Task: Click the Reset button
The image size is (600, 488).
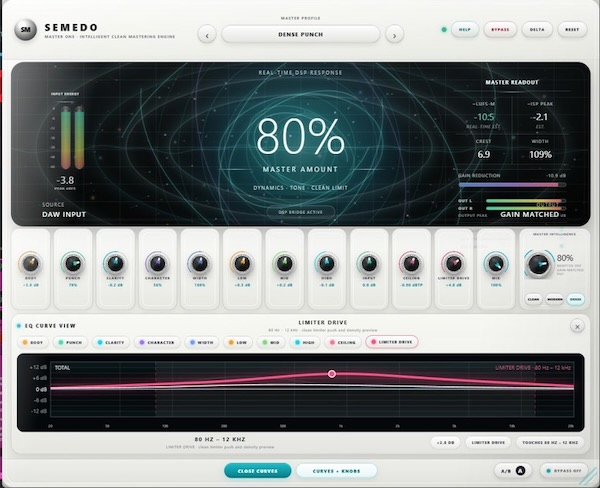Action: 572,29
